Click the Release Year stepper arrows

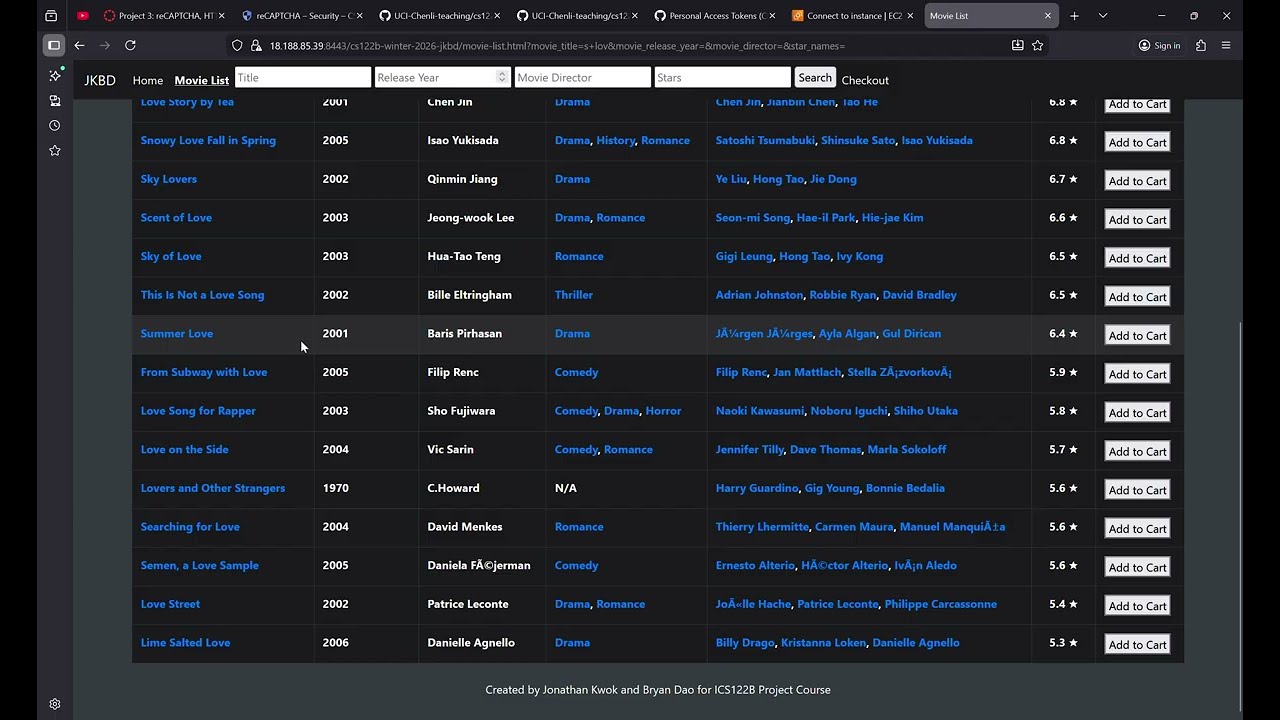502,78
